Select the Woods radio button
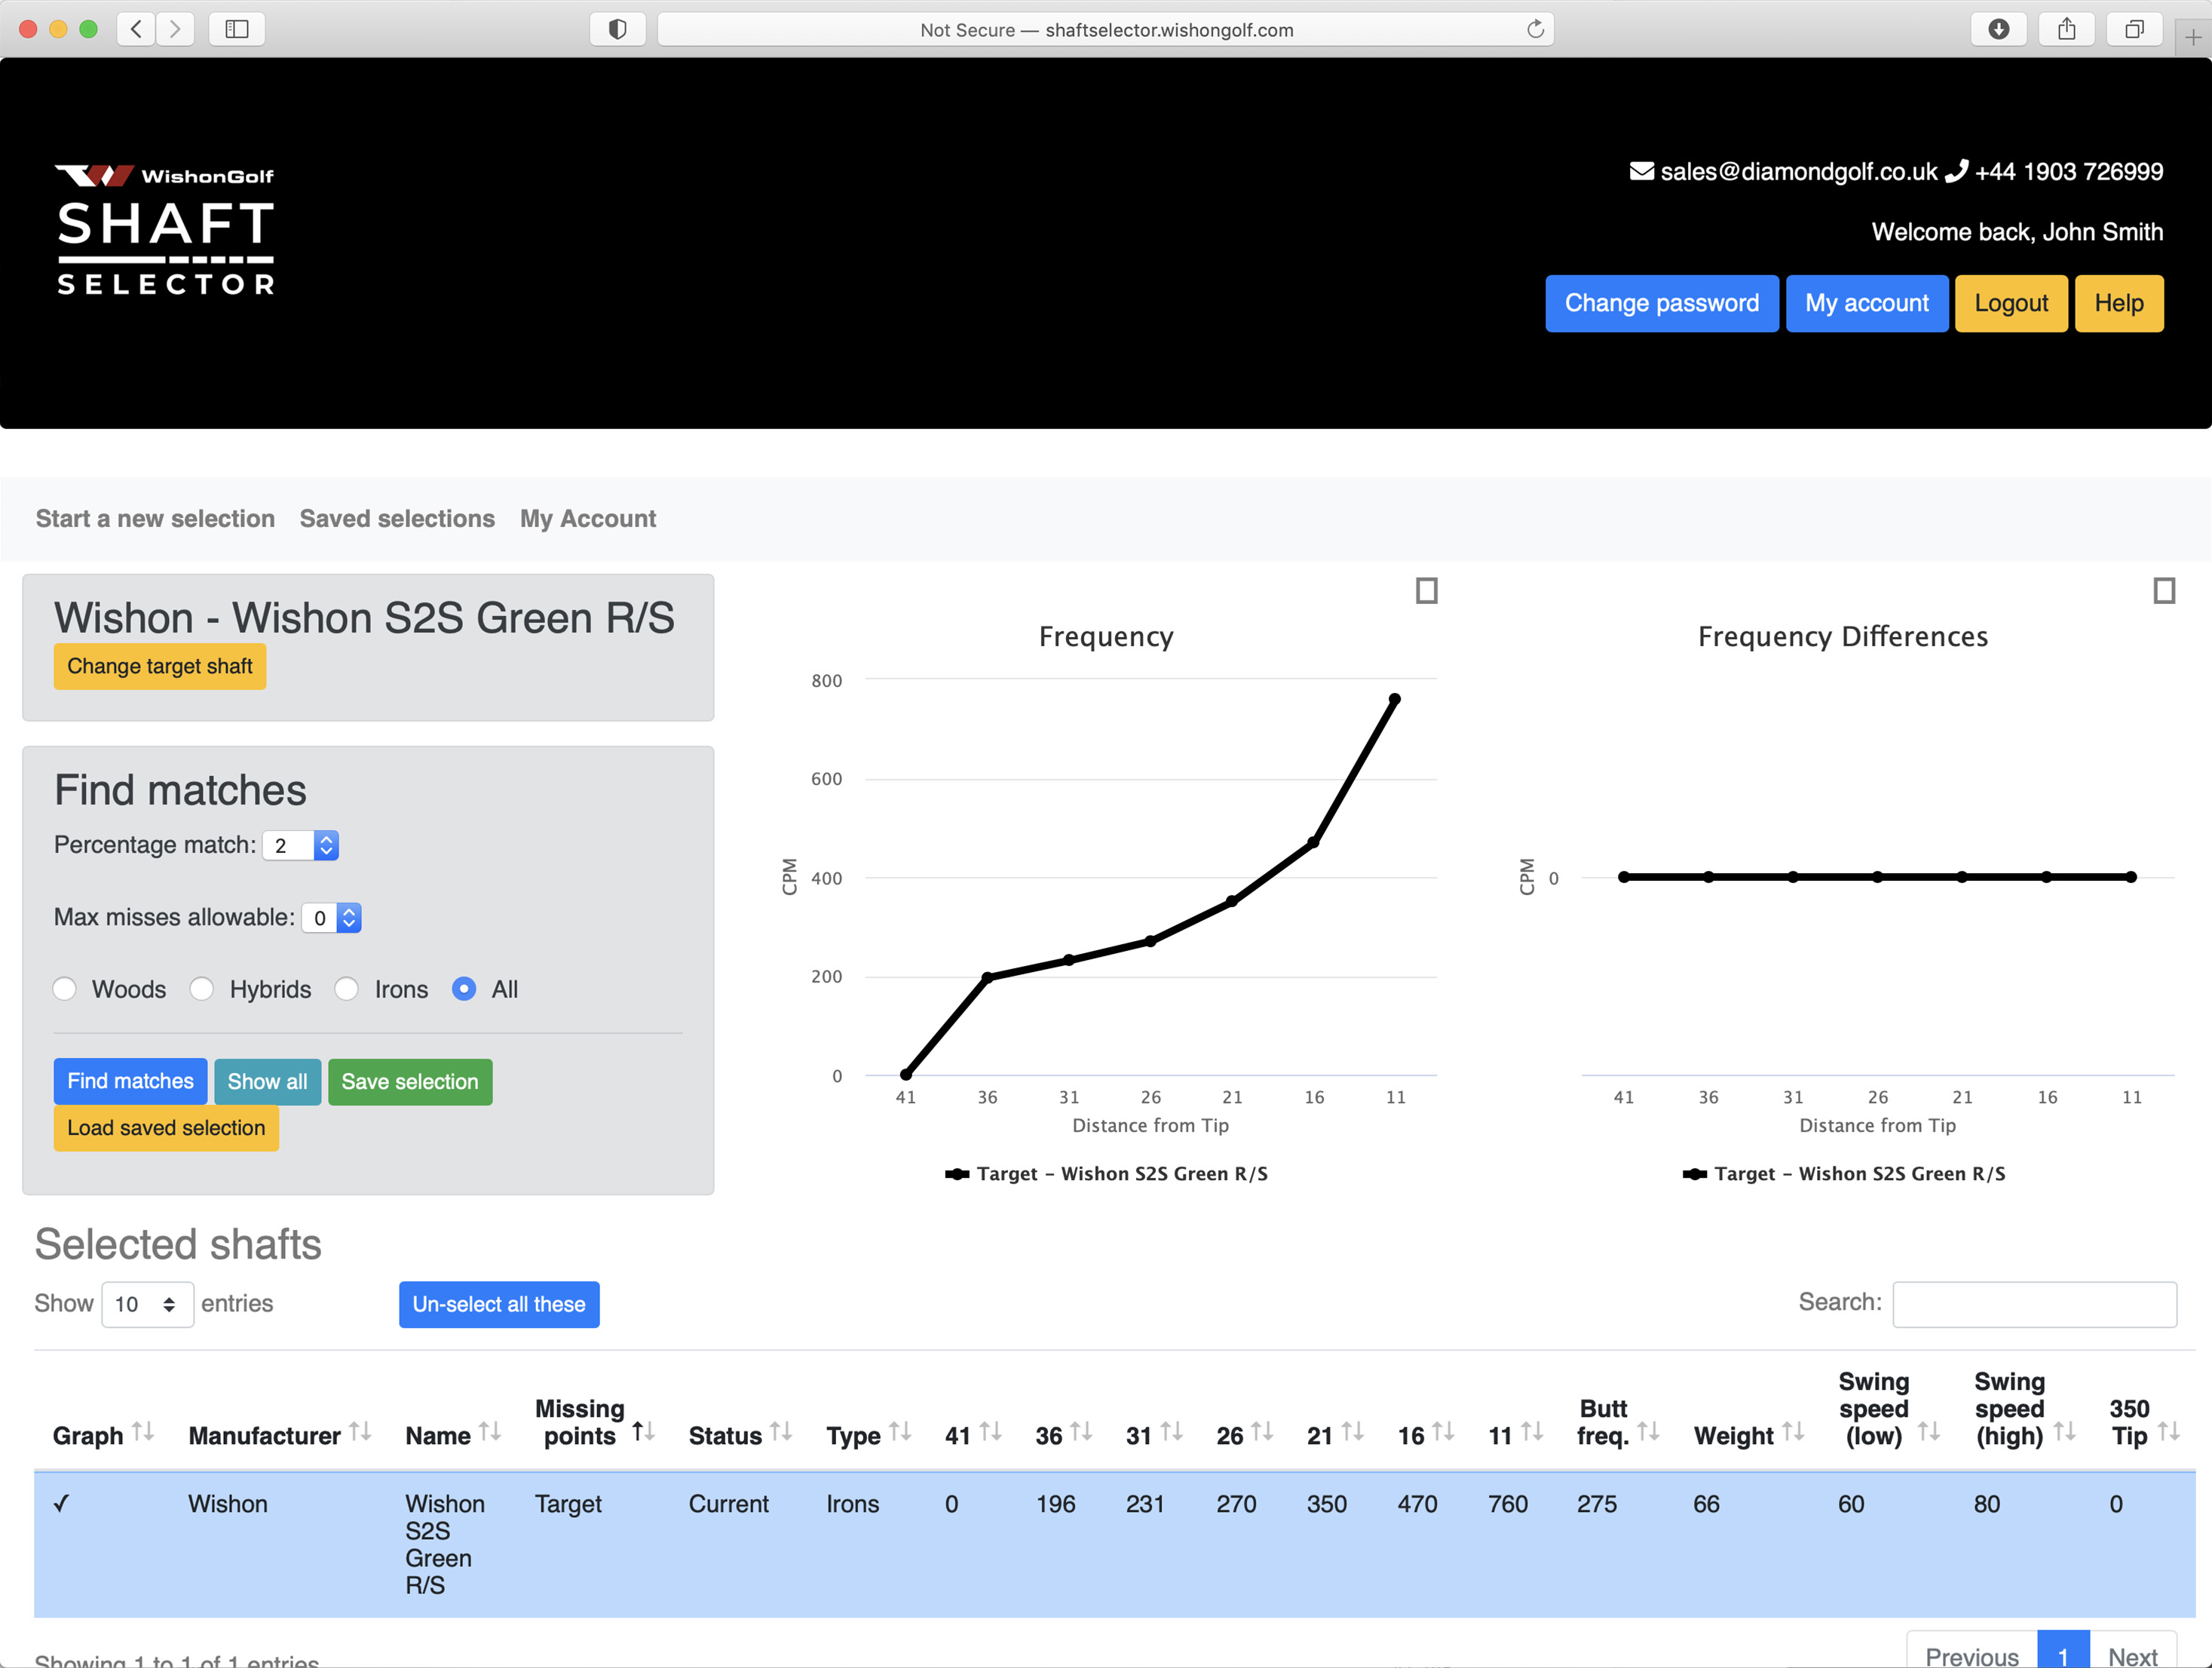Viewport: 2212px width, 1668px height. (x=65, y=989)
